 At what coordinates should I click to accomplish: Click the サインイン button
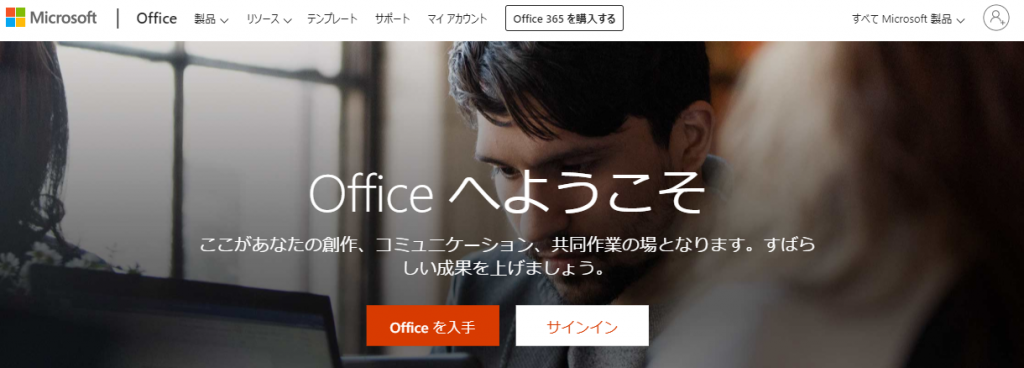coord(582,326)
